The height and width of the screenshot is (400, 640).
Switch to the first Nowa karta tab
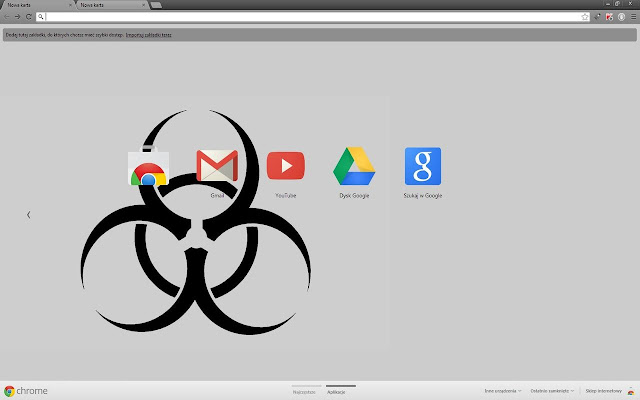(37, 5)
